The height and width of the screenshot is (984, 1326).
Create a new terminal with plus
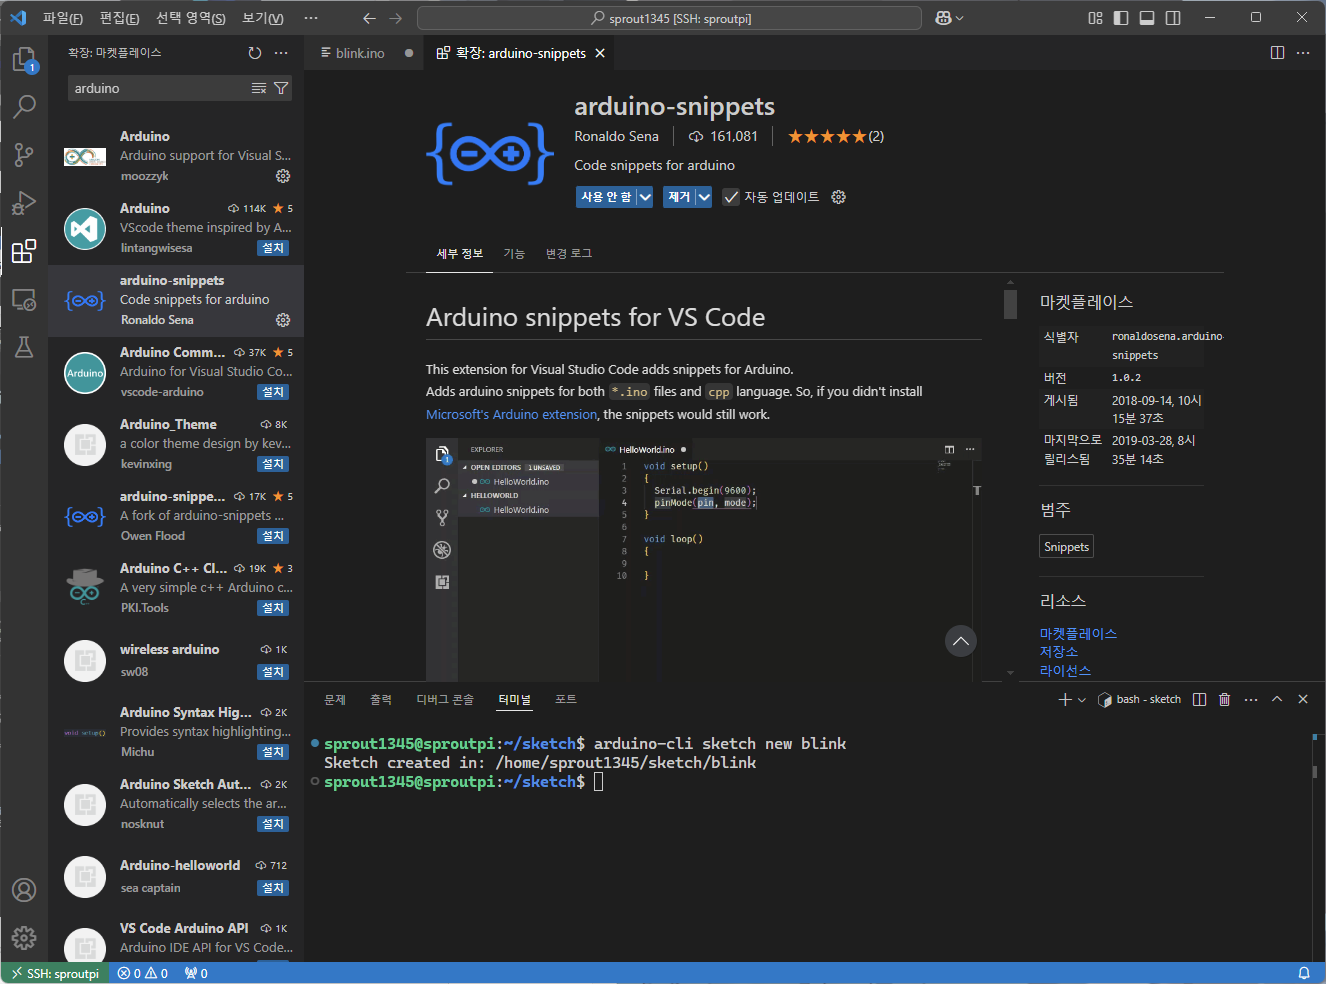(1065, 699)
